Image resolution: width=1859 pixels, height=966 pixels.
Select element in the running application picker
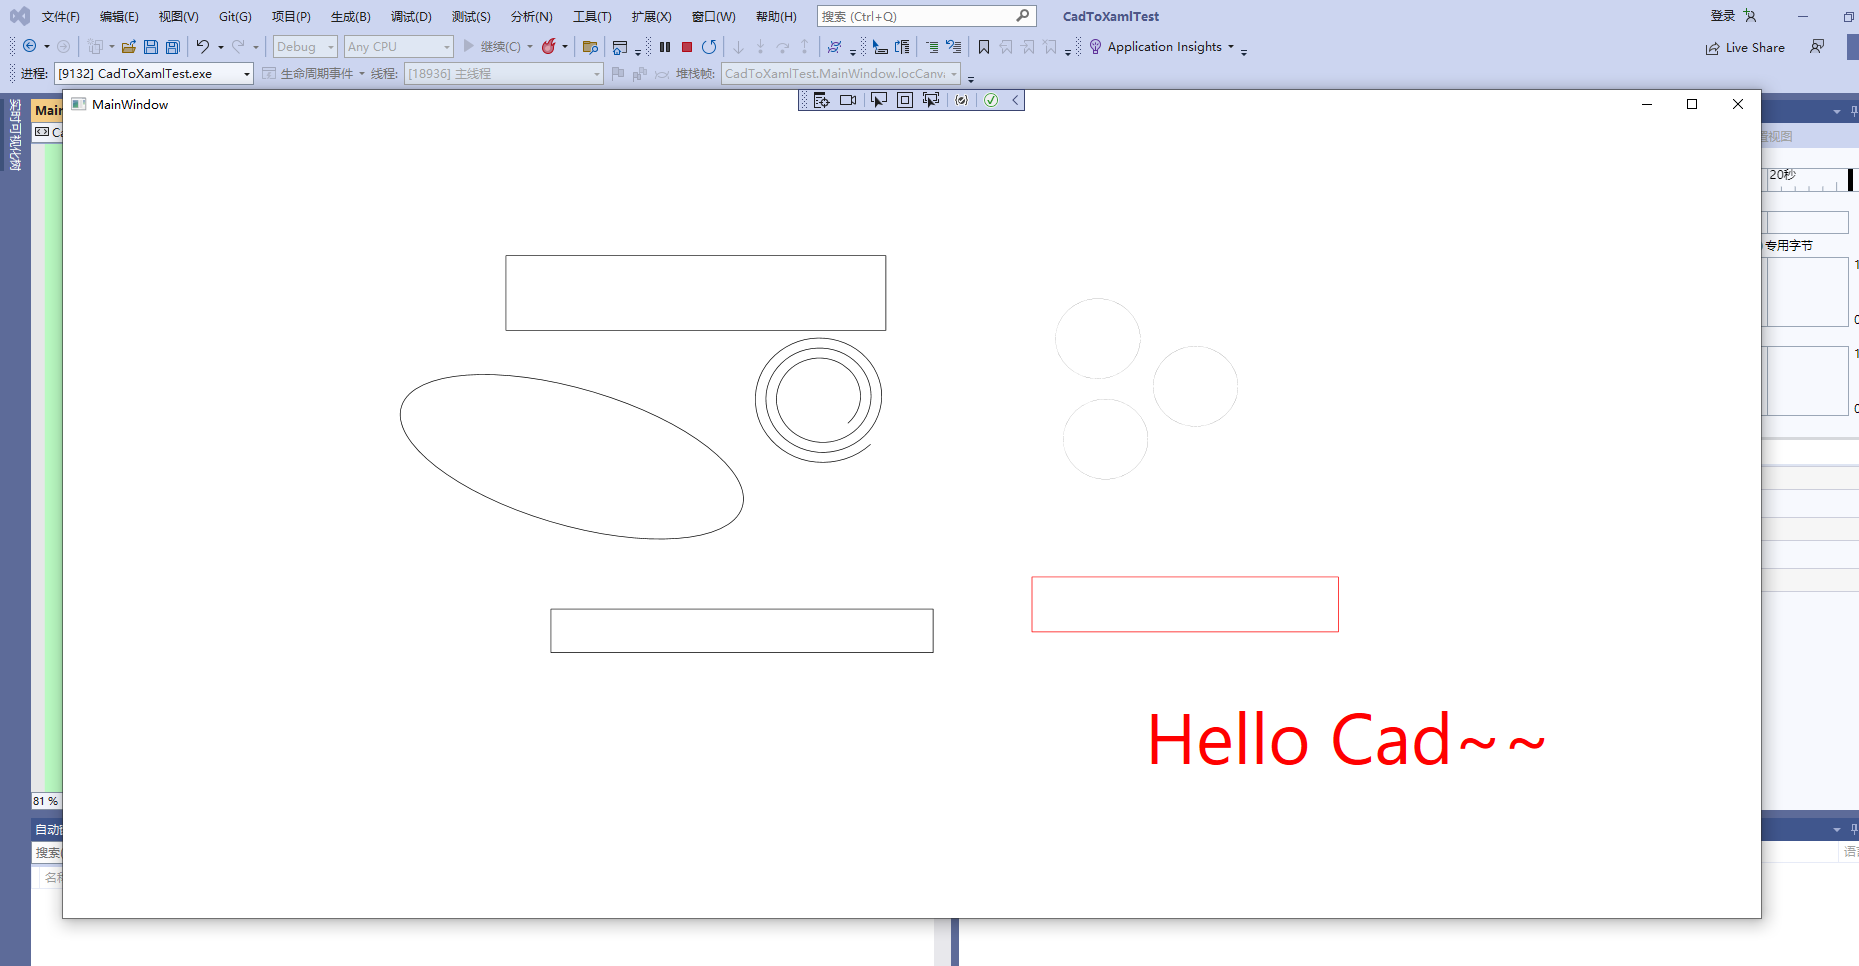879,100
